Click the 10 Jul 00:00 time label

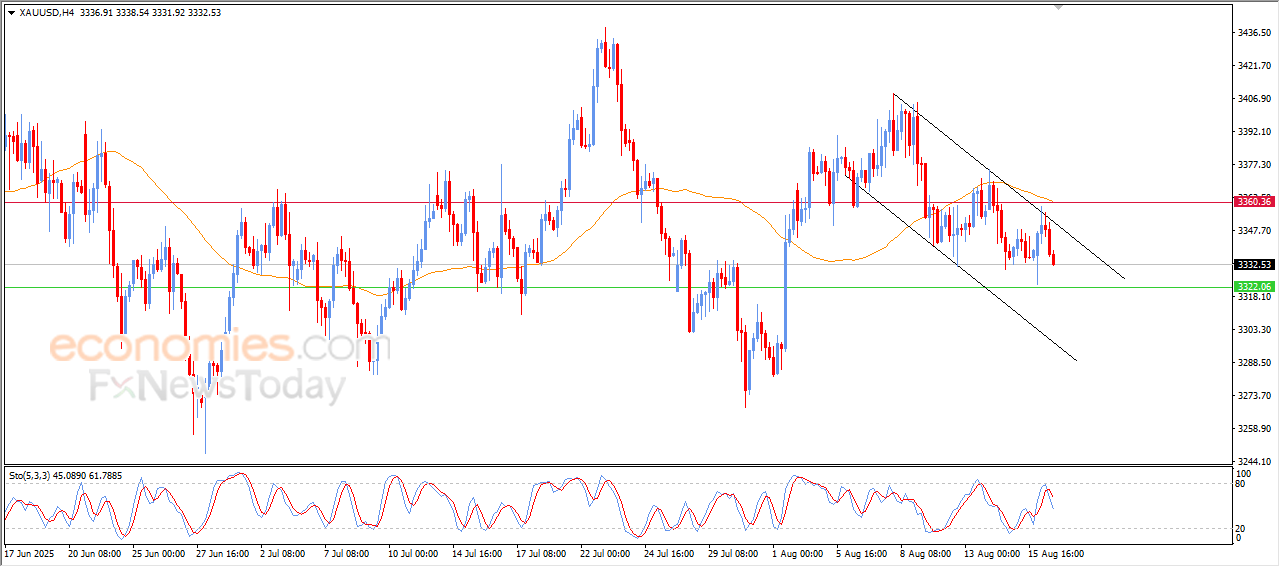pos(413,553)
